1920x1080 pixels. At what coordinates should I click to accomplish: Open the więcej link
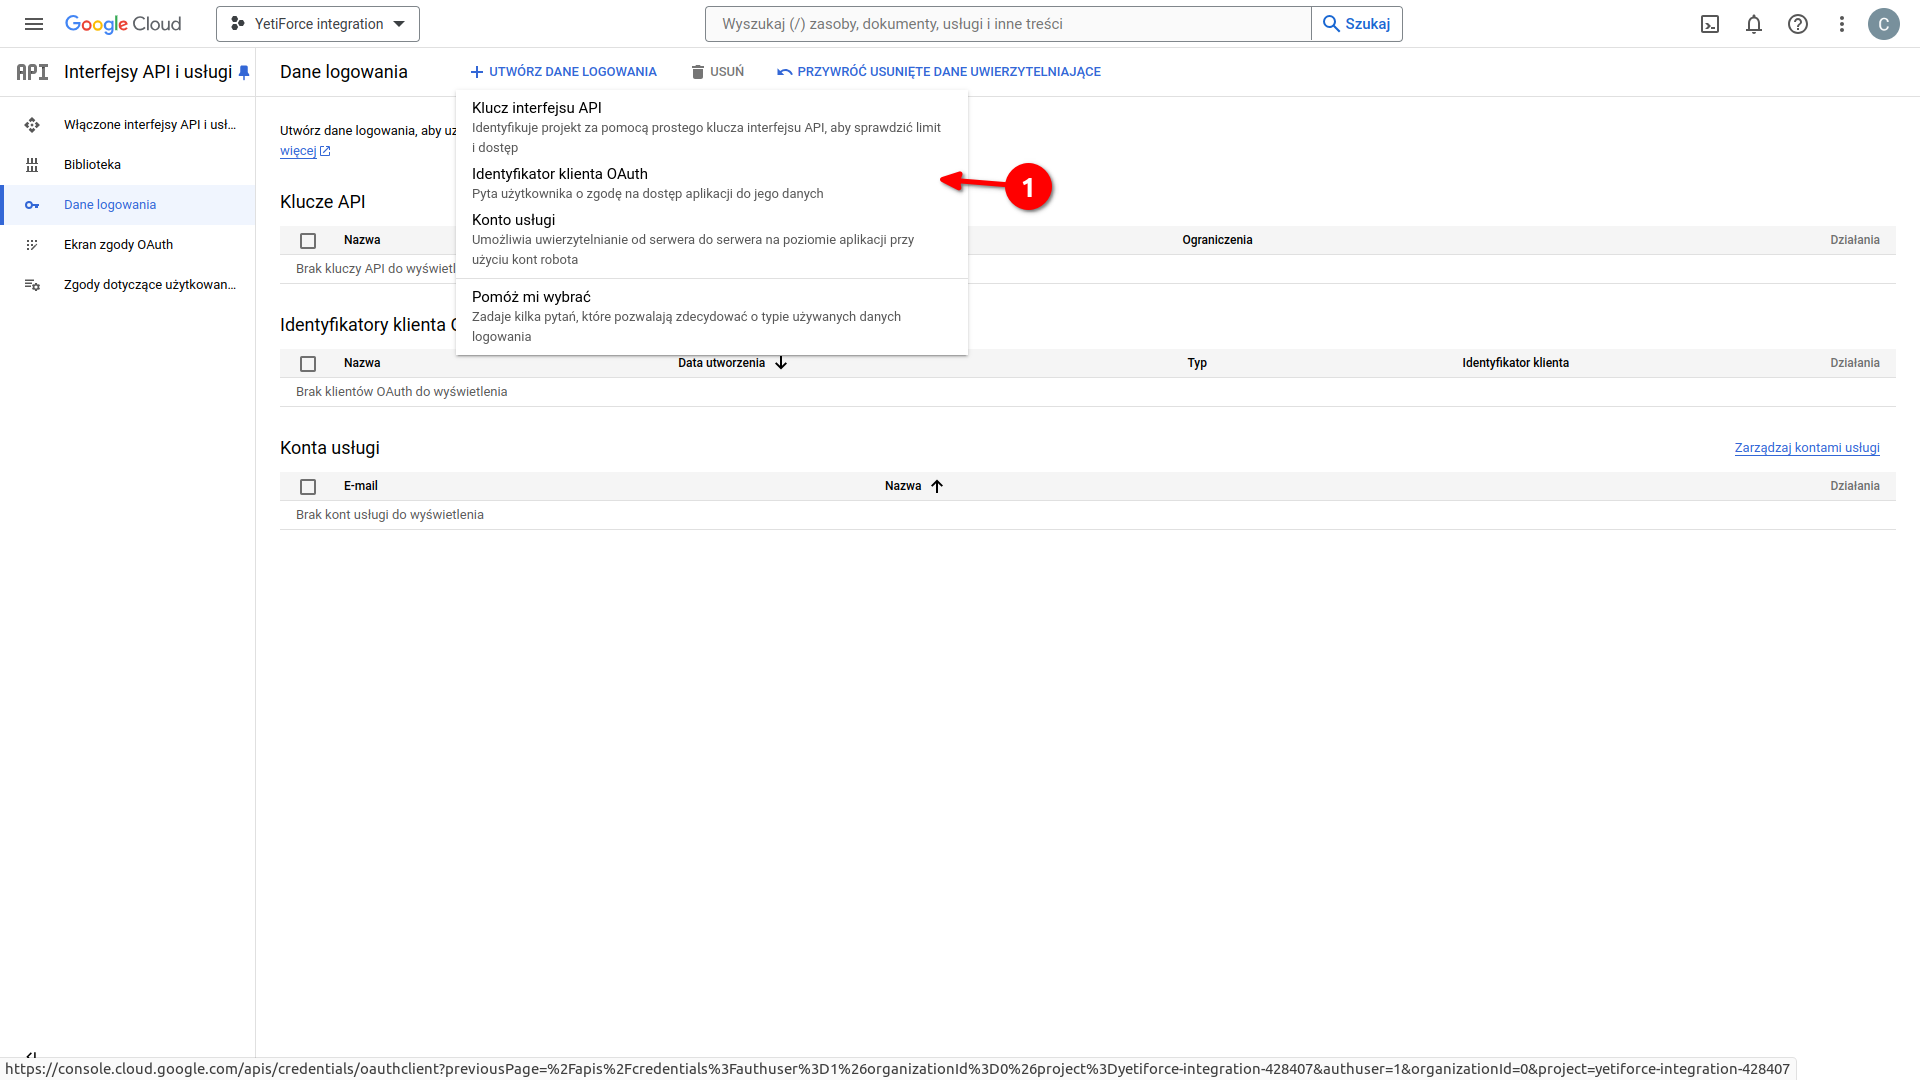click(298, 151)
